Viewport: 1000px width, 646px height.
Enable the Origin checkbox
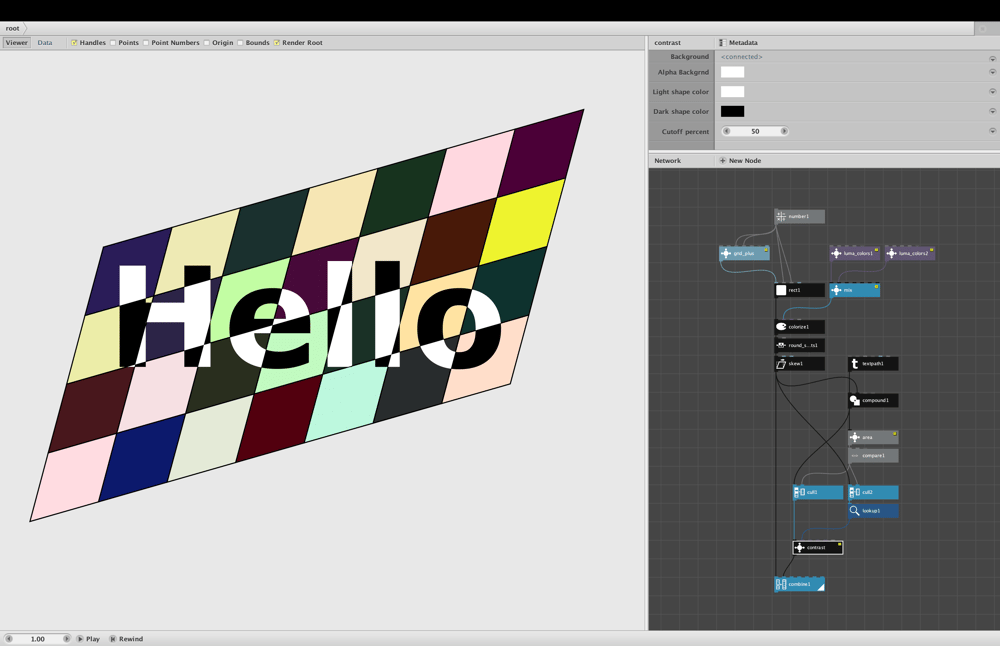pos(207,43)
